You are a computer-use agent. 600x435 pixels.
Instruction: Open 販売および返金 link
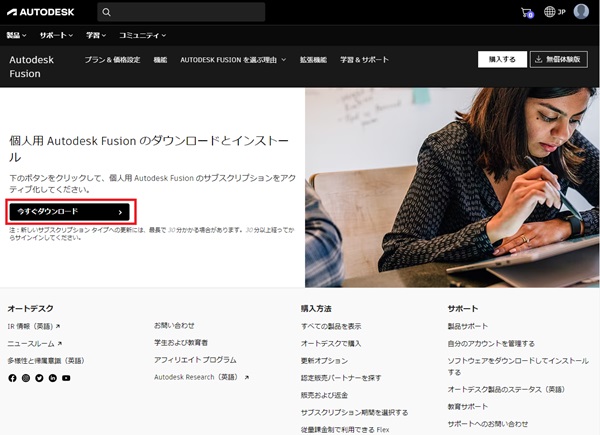(324, 395)
